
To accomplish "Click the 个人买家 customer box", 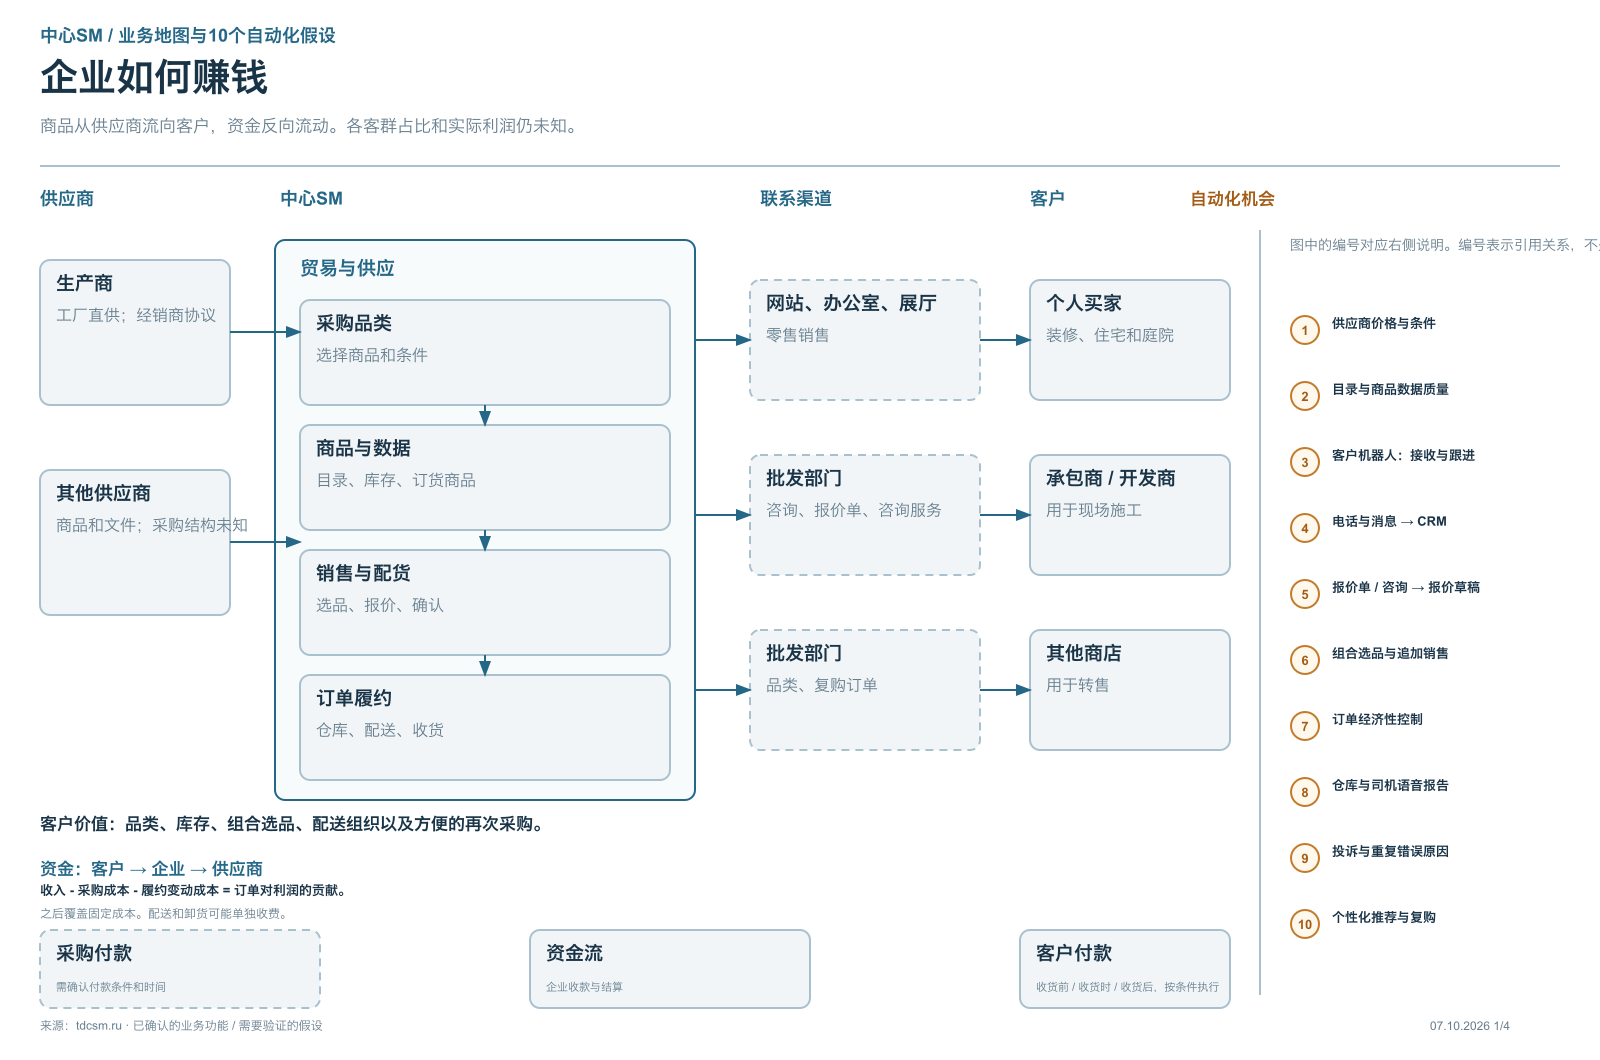I will coord(1130,340).
